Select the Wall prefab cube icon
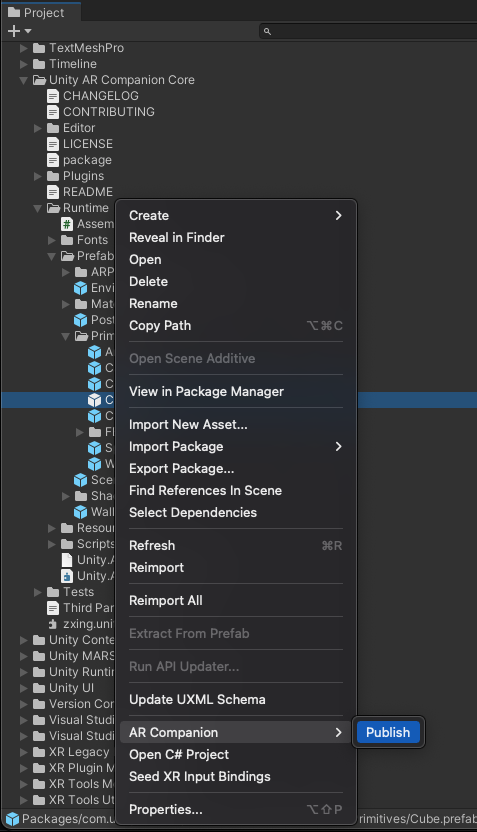Viewport: 477px width, 832px height. tap(81, 512)
